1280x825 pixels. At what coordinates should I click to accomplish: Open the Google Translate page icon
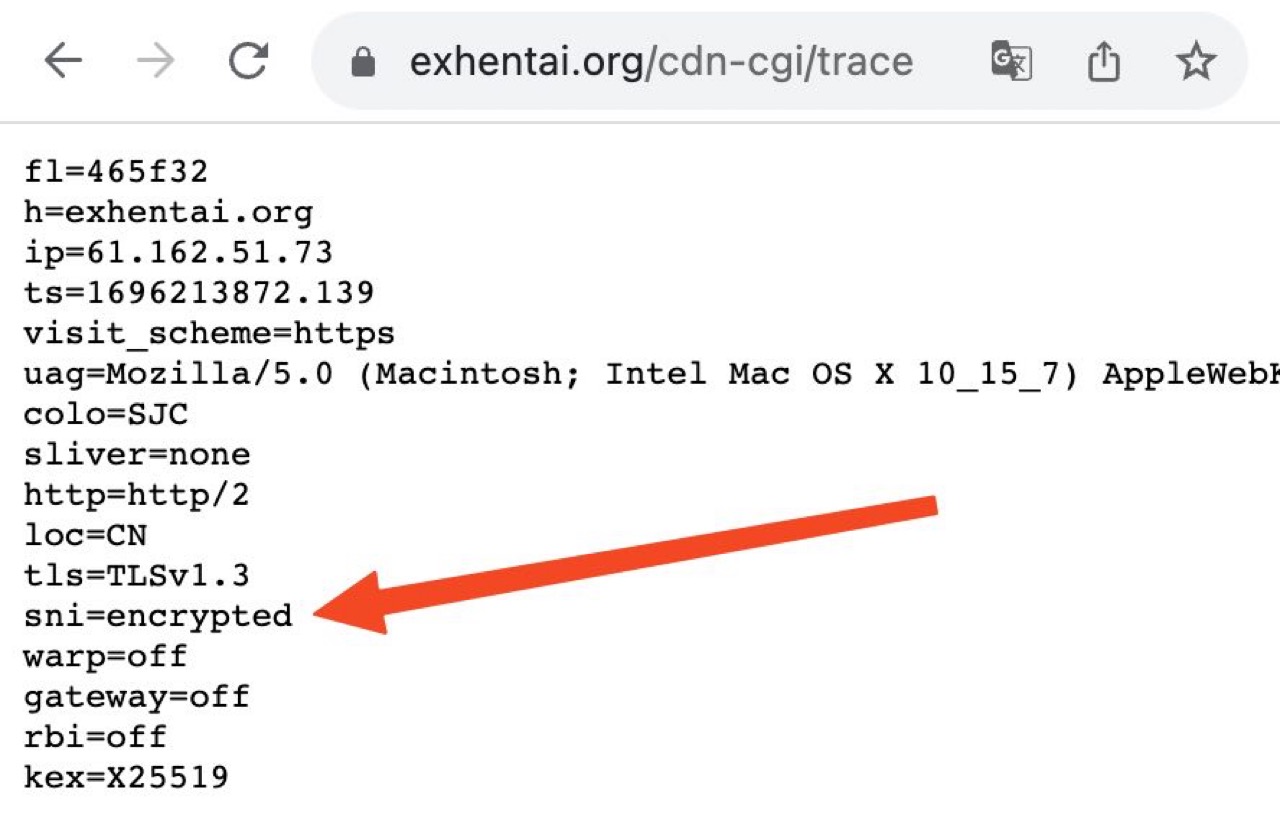(1011, 62)
